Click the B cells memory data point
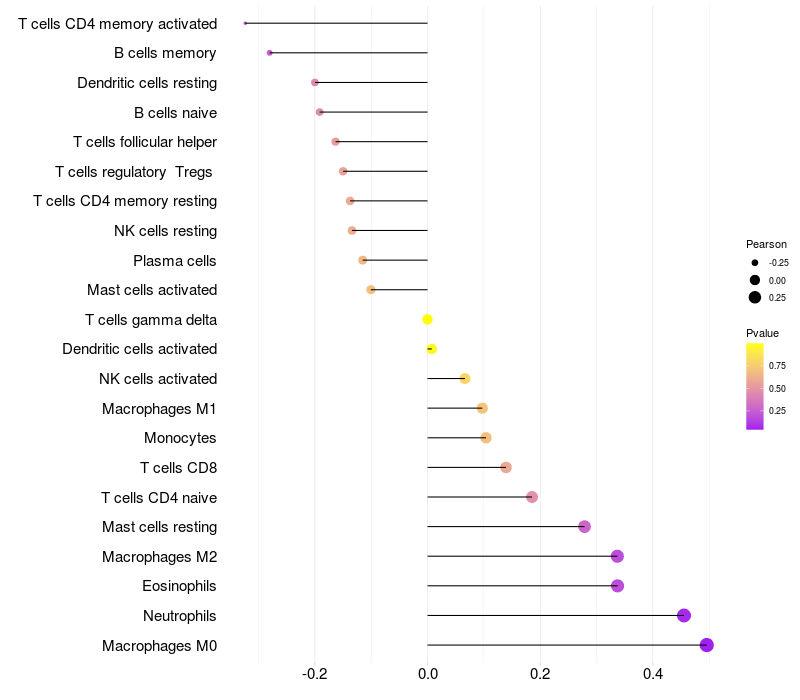 click(x=269, y=53)
